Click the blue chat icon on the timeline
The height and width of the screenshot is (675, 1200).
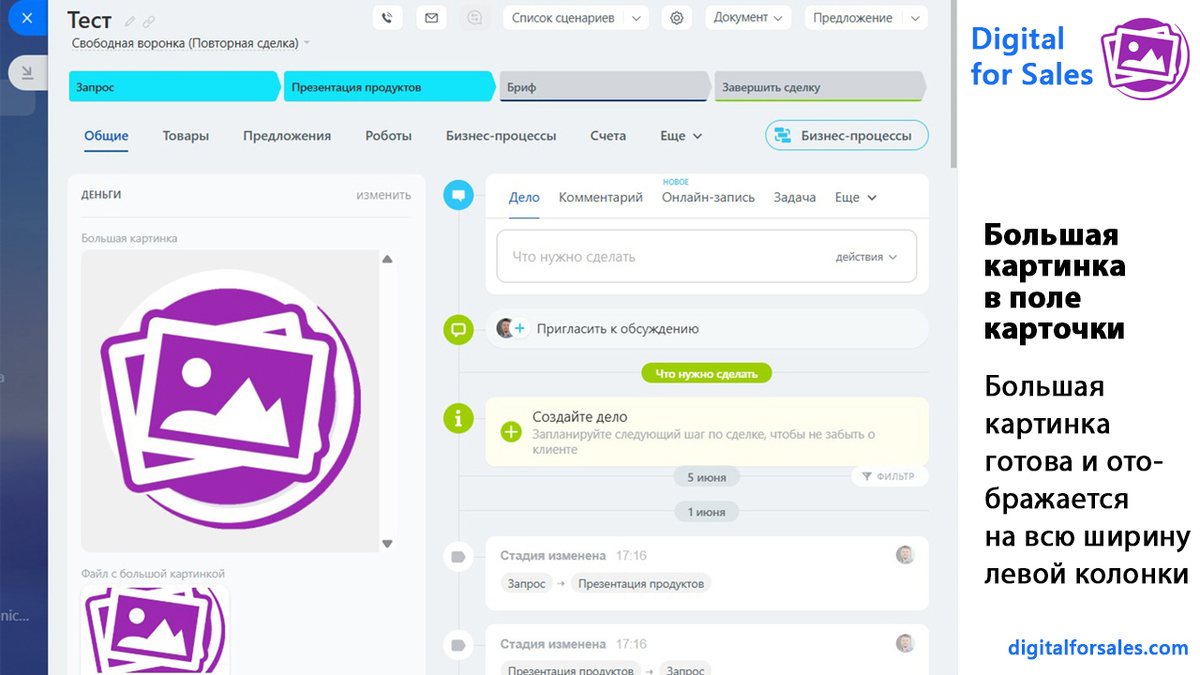click(459, 194)
